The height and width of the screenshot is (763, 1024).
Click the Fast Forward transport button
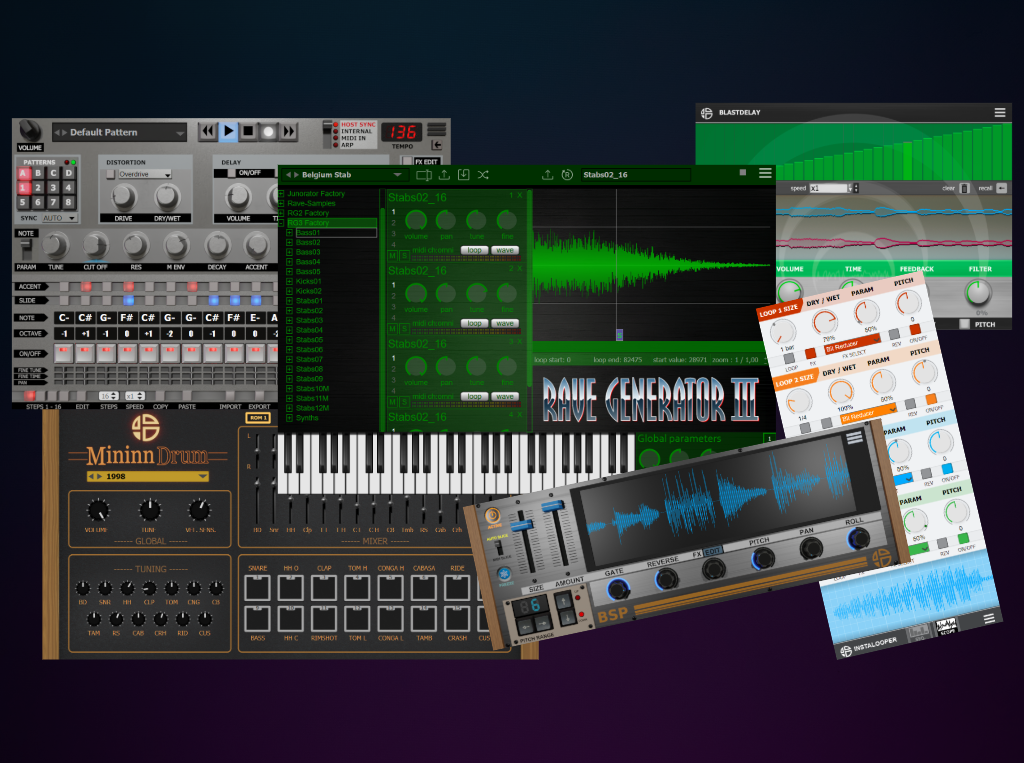(289, 131)
